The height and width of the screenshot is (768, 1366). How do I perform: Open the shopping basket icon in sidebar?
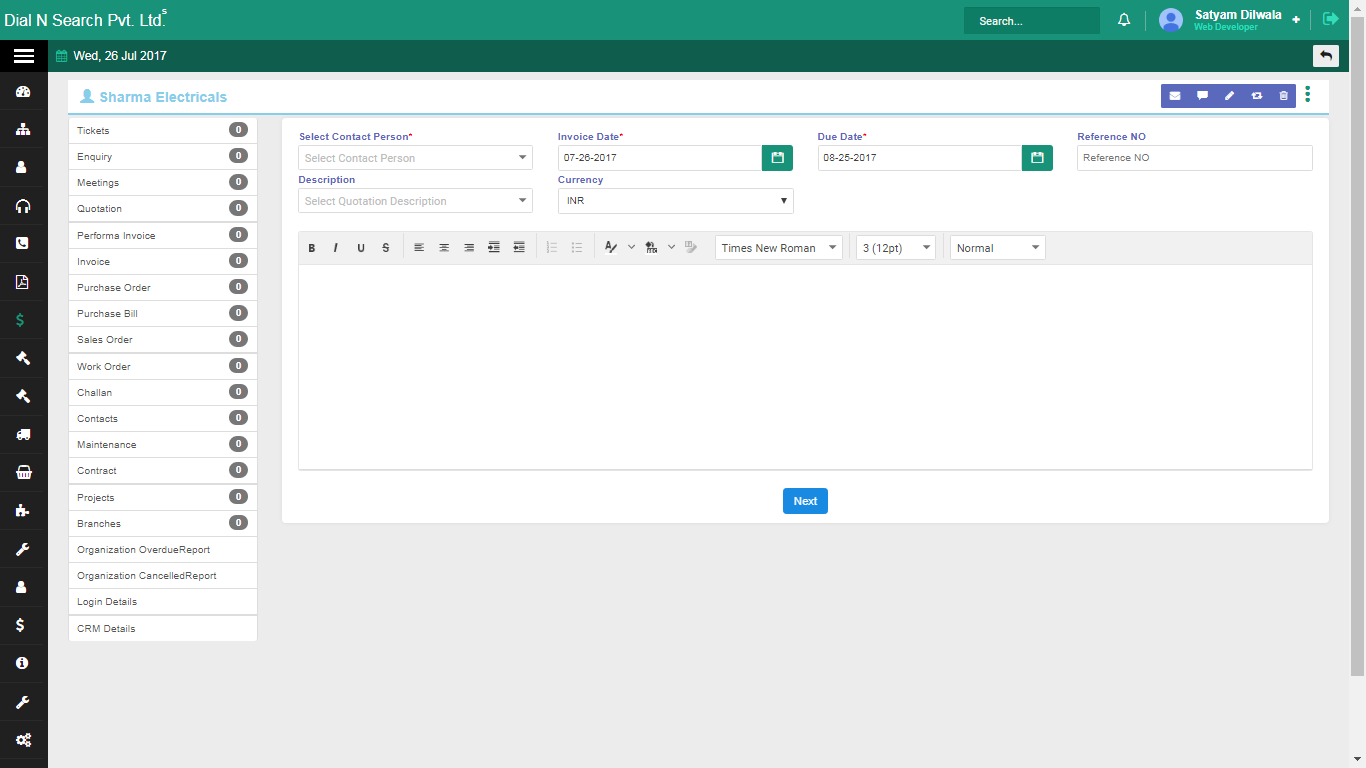(x=23, y=472)
